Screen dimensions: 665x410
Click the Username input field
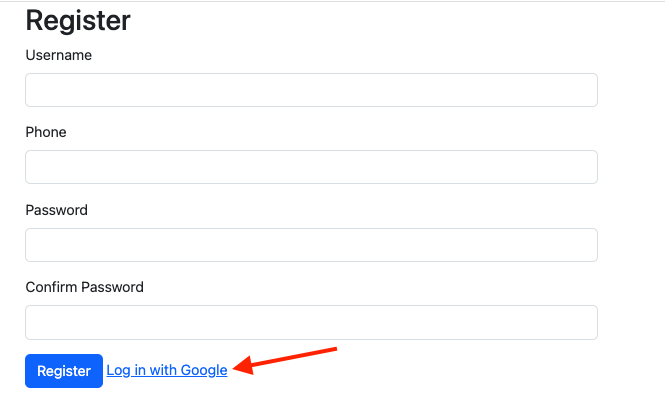311,90
